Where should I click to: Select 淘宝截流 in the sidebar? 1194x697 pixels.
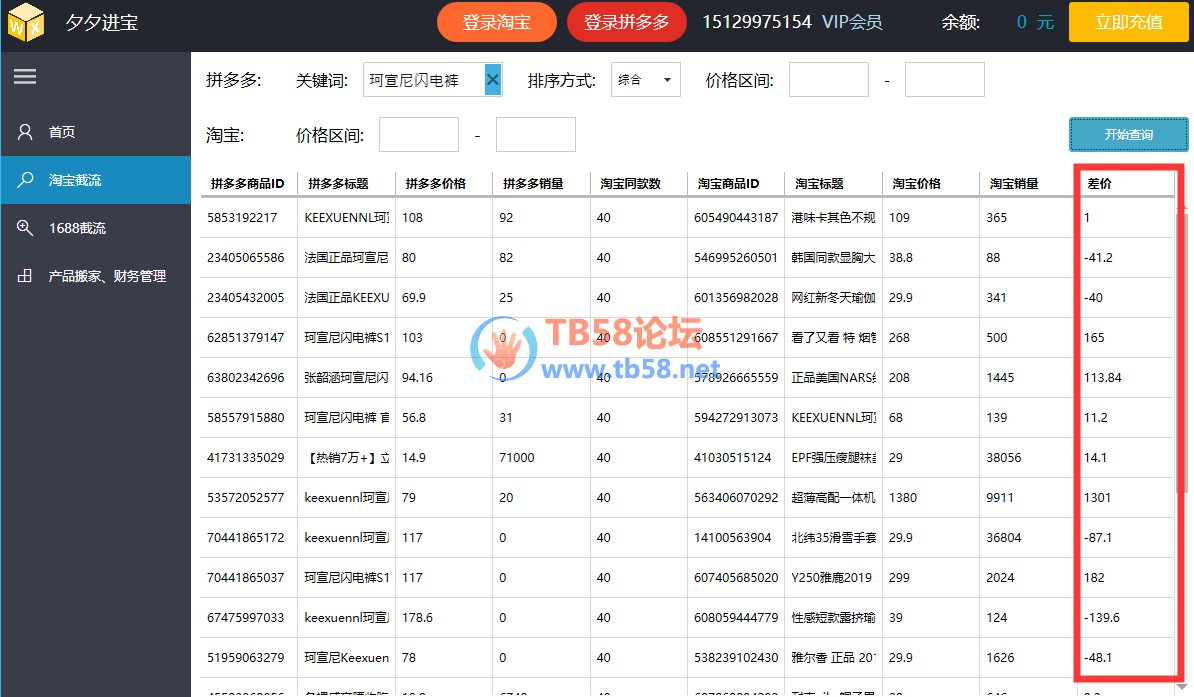(95, 180)
